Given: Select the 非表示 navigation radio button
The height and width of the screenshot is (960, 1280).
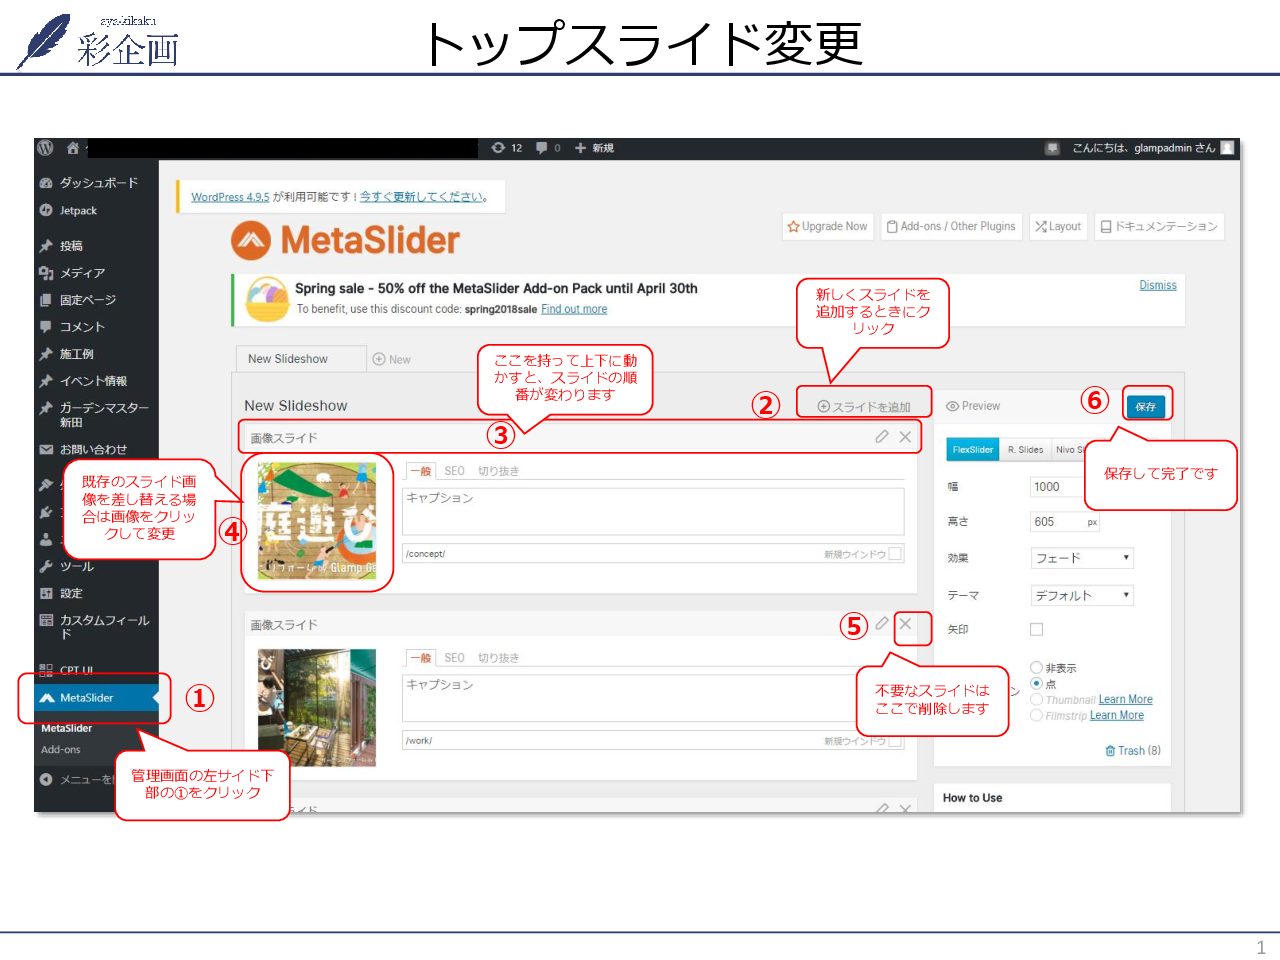Looking at the screenshot, I should pyautogui.click(x=1036, y=668).
